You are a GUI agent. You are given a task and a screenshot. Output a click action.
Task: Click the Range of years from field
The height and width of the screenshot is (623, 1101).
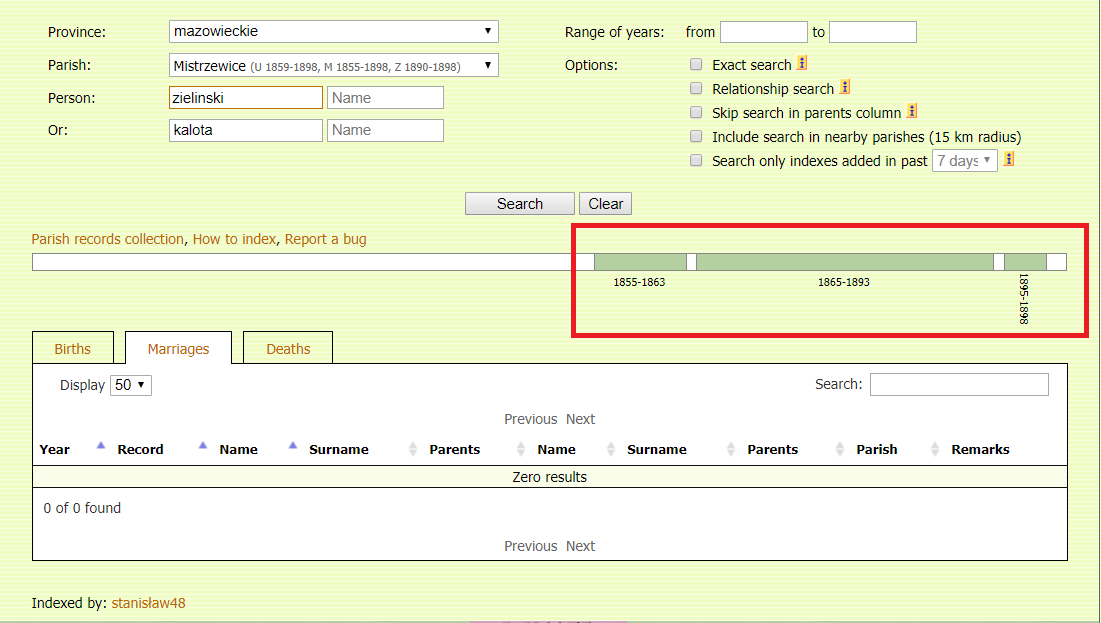click(x=763, y=32)
